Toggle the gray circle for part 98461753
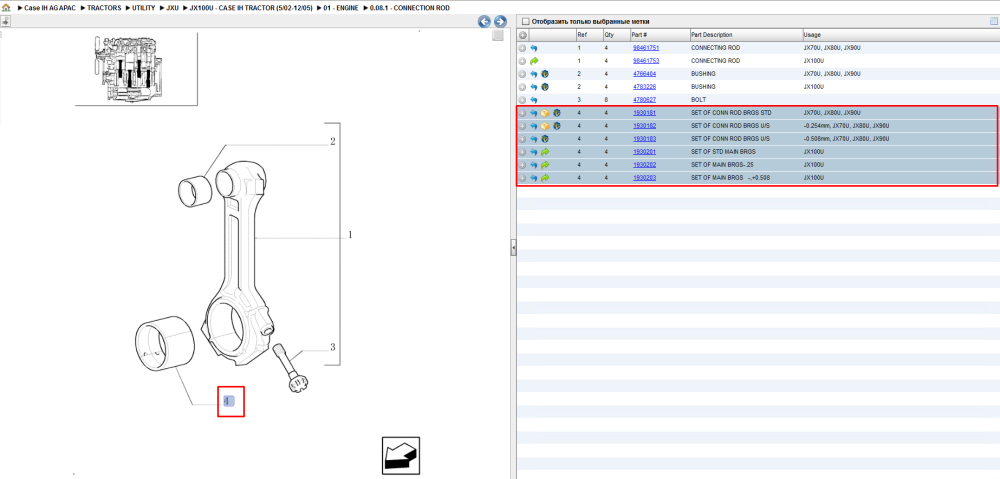 point(522,61)
